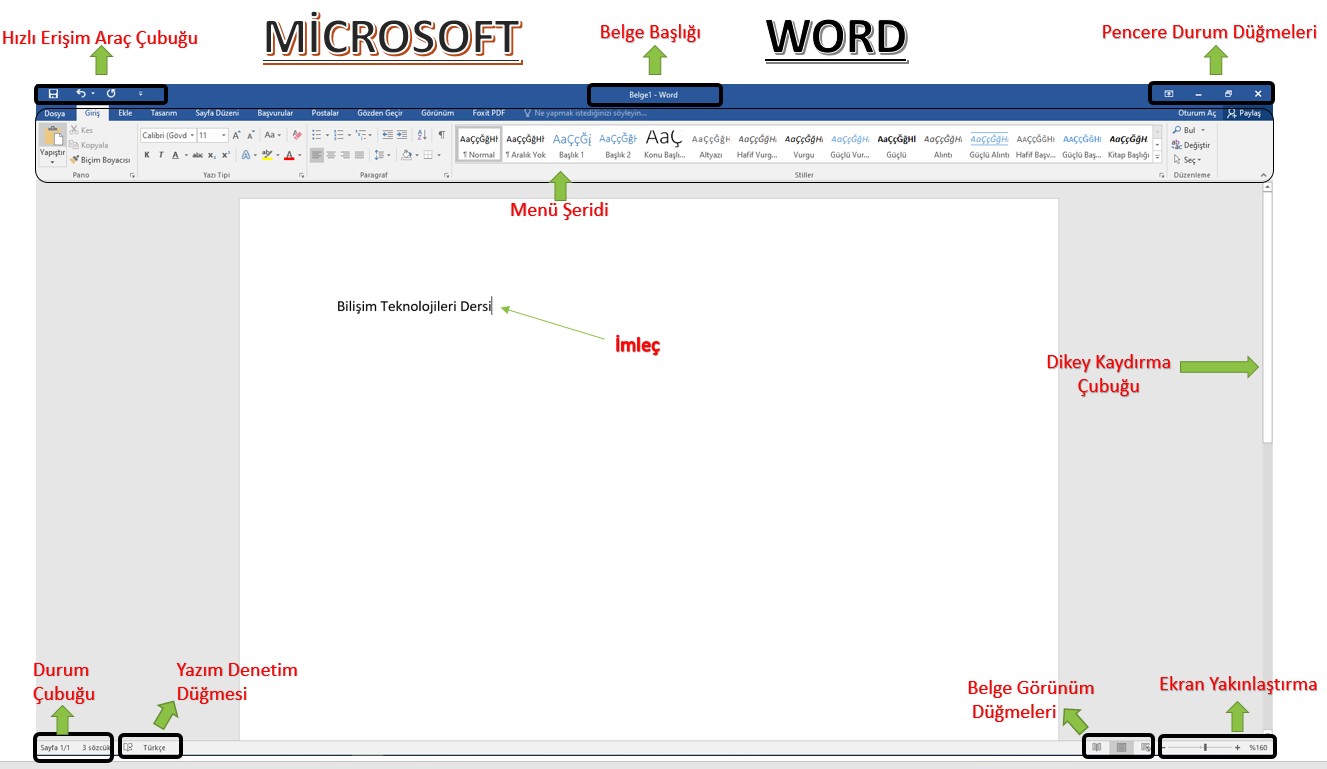This screenshot has width=1327, height=769.
Task: Open the Calibri font name dropdown
Action: coord(191,135)
